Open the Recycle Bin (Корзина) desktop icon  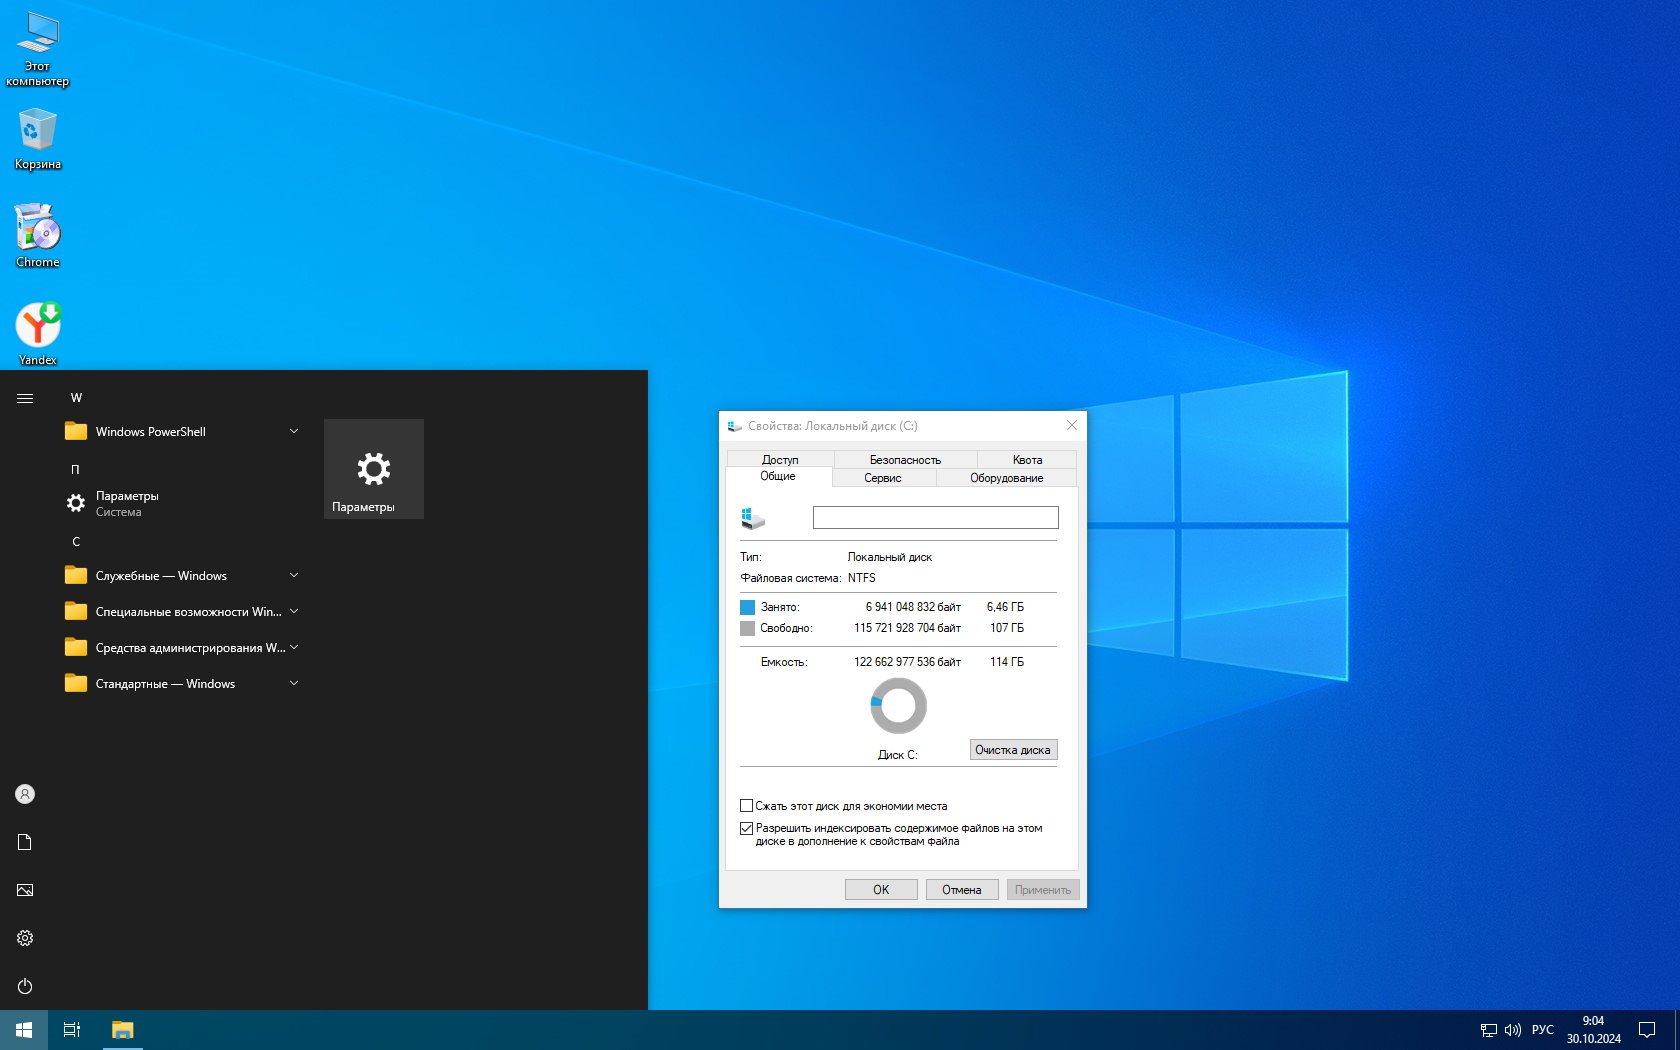(x=37, y=131)
